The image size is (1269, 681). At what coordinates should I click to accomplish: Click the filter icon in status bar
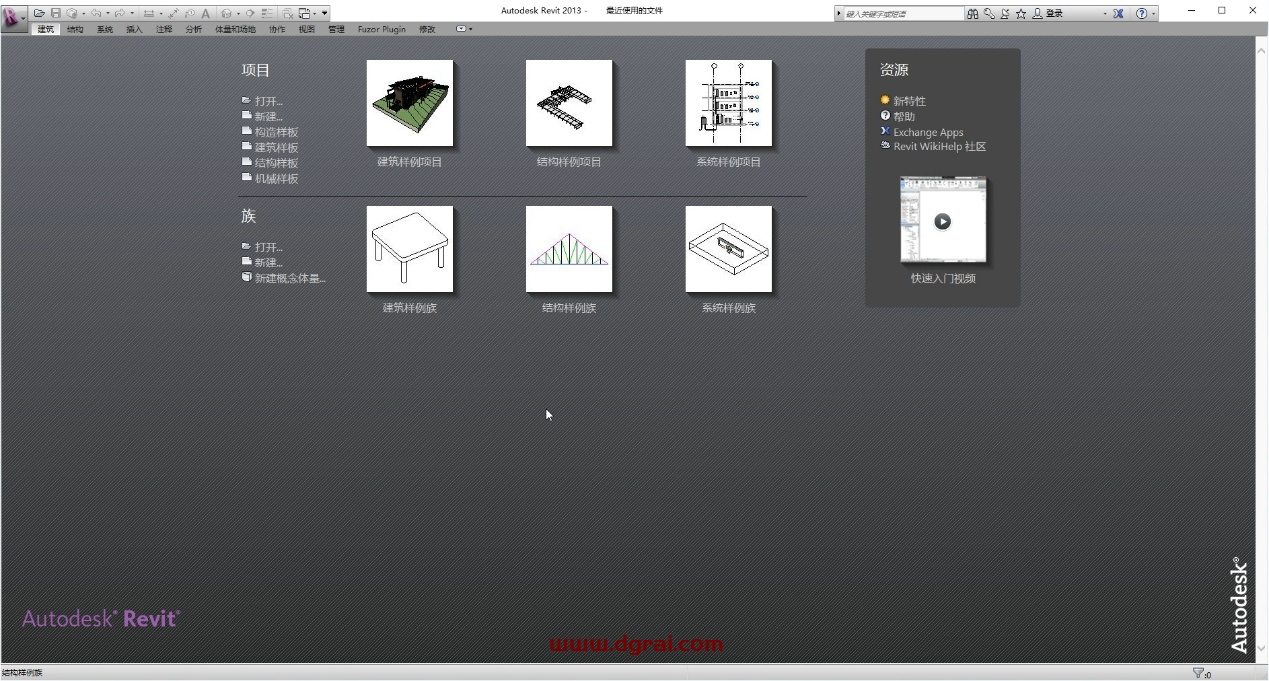1199,673
